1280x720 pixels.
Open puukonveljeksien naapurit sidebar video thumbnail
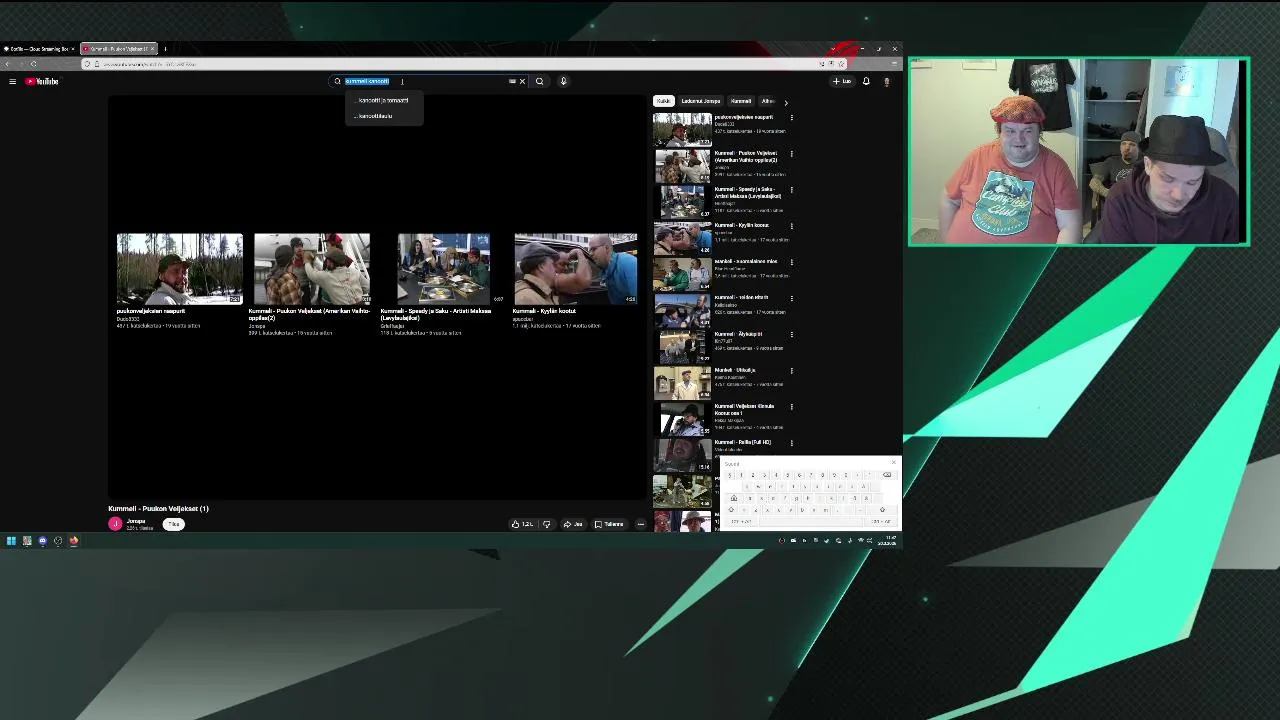pos(682,129)
